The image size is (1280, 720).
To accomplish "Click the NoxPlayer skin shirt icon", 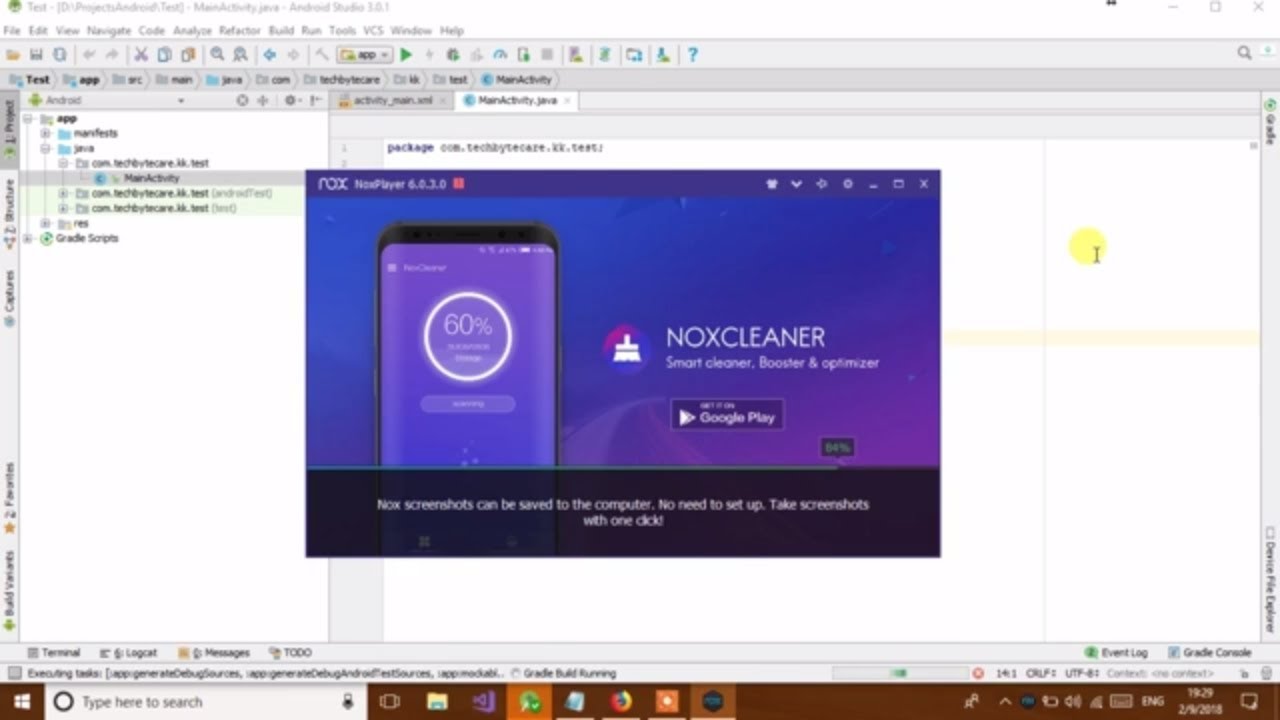I will click(771, 184).
